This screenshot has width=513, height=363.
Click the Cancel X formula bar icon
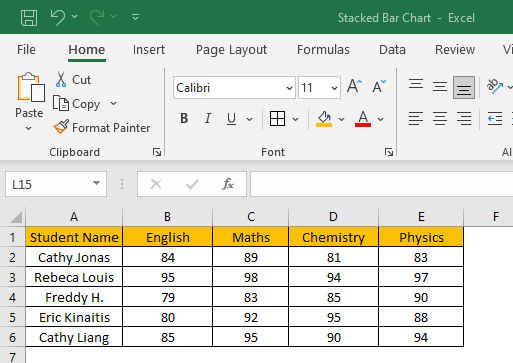coord(156,184)
